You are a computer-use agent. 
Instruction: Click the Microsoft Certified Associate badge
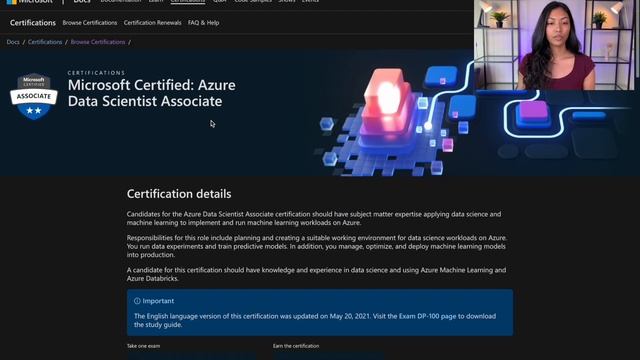(x=34, y=96)
